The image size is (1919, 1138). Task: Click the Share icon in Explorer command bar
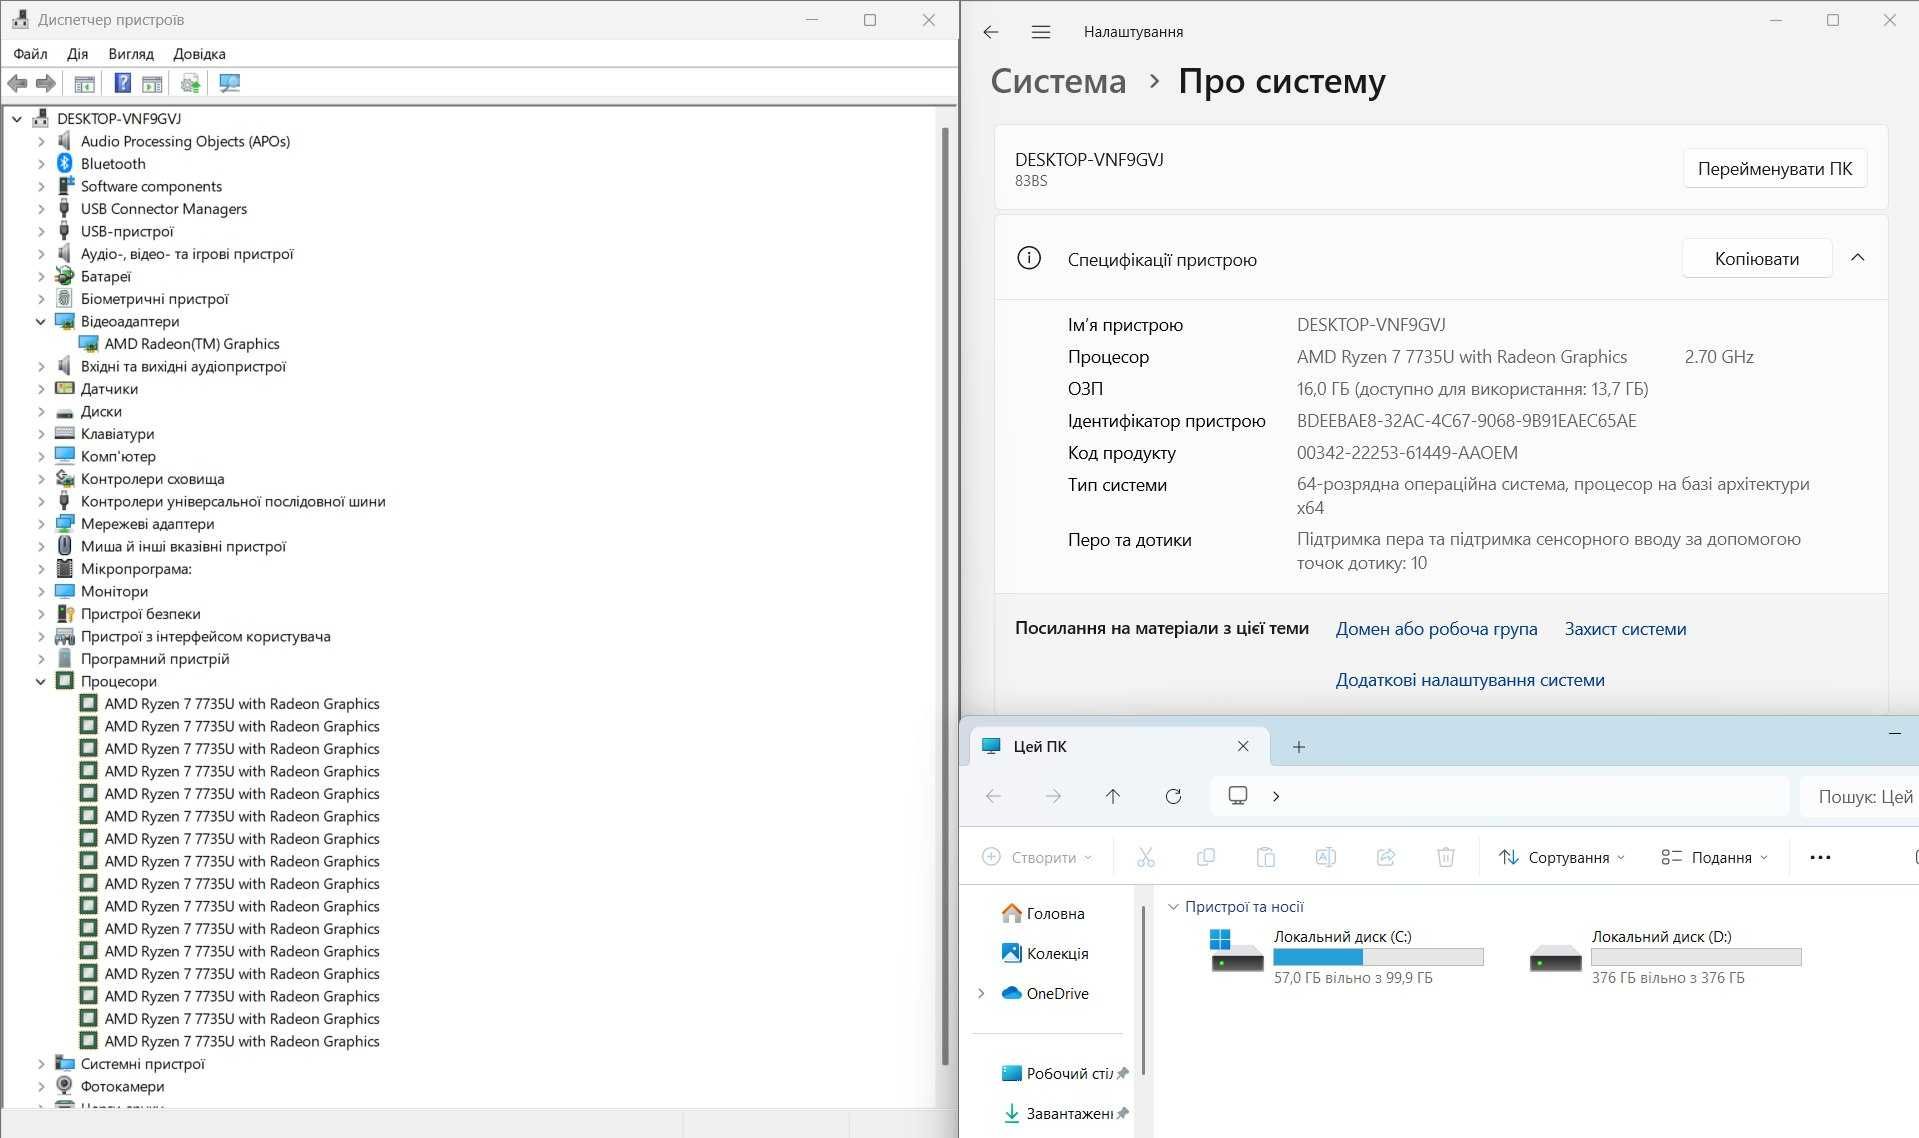1386,857
